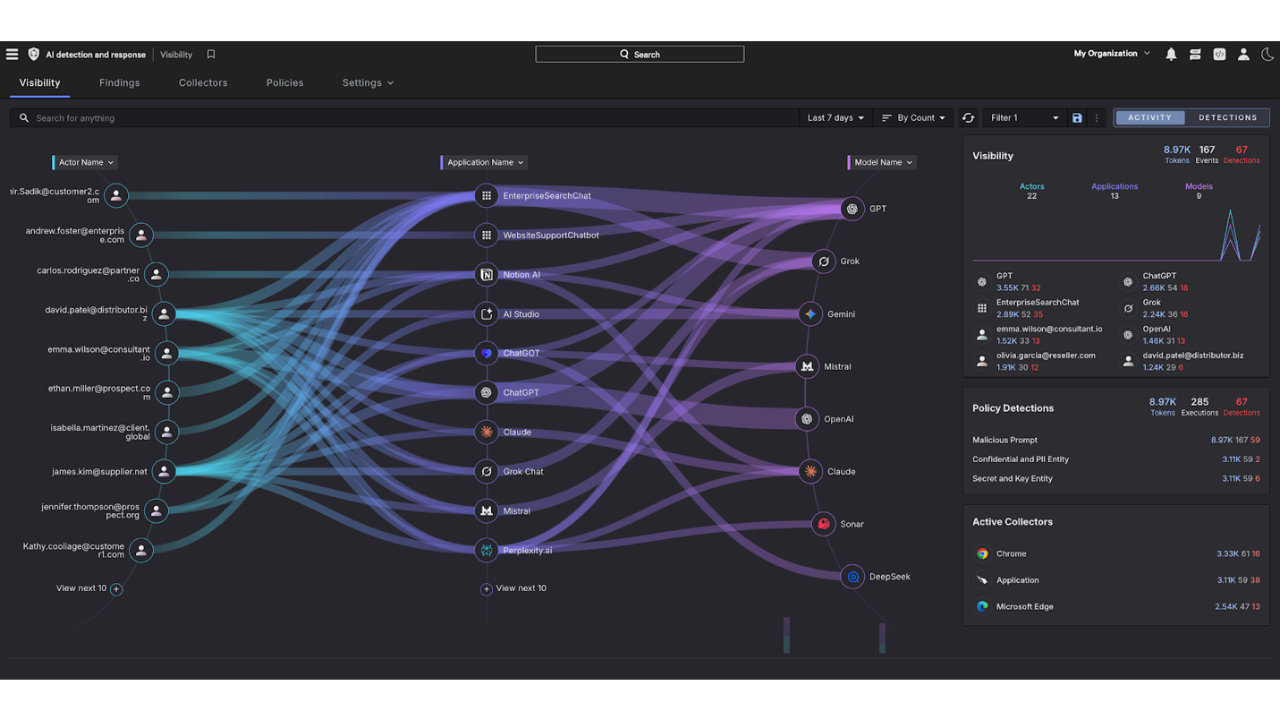Click the user profile icon in header
The image size is (1280, 720).
pyautogui.click(x=1243, y=55)
